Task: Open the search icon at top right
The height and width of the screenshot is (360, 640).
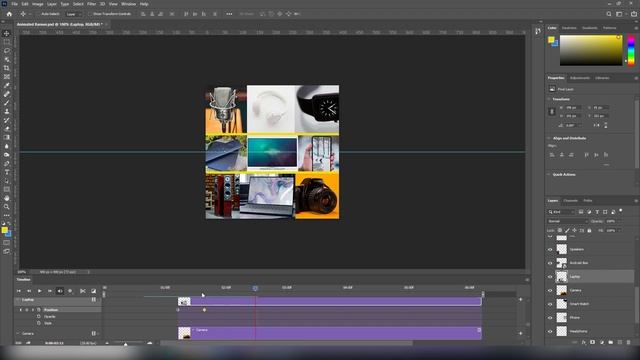Action: 609,14
